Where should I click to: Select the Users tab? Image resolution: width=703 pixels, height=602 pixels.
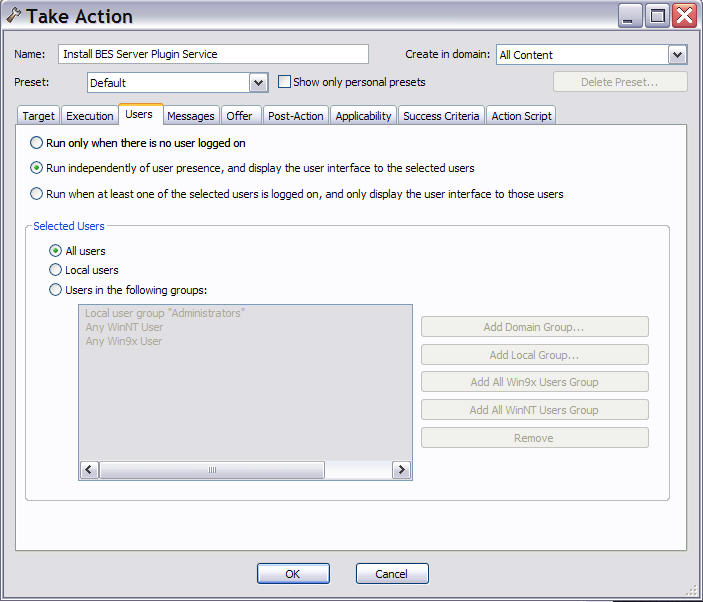click(139, 115)
